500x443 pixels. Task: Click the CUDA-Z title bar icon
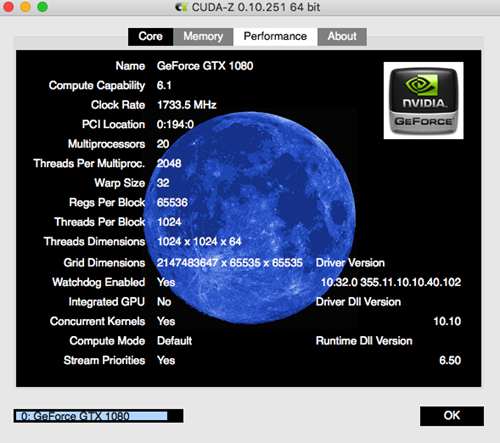click(181, 7)
